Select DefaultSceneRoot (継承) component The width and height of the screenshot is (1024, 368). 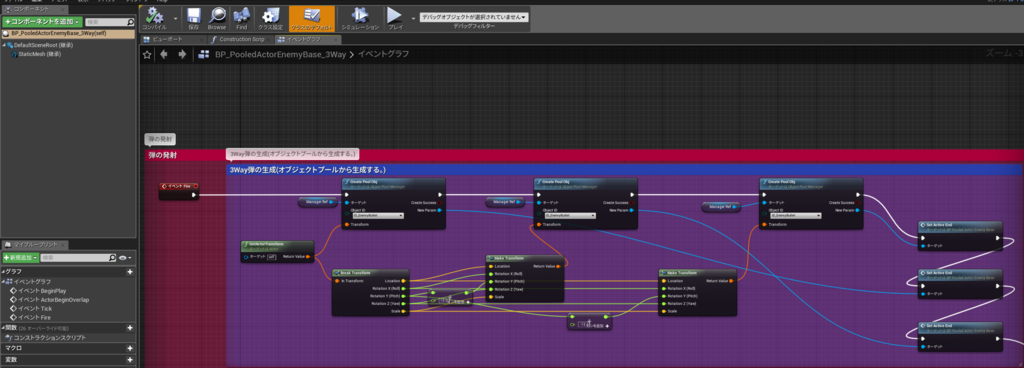coord(43,45)
